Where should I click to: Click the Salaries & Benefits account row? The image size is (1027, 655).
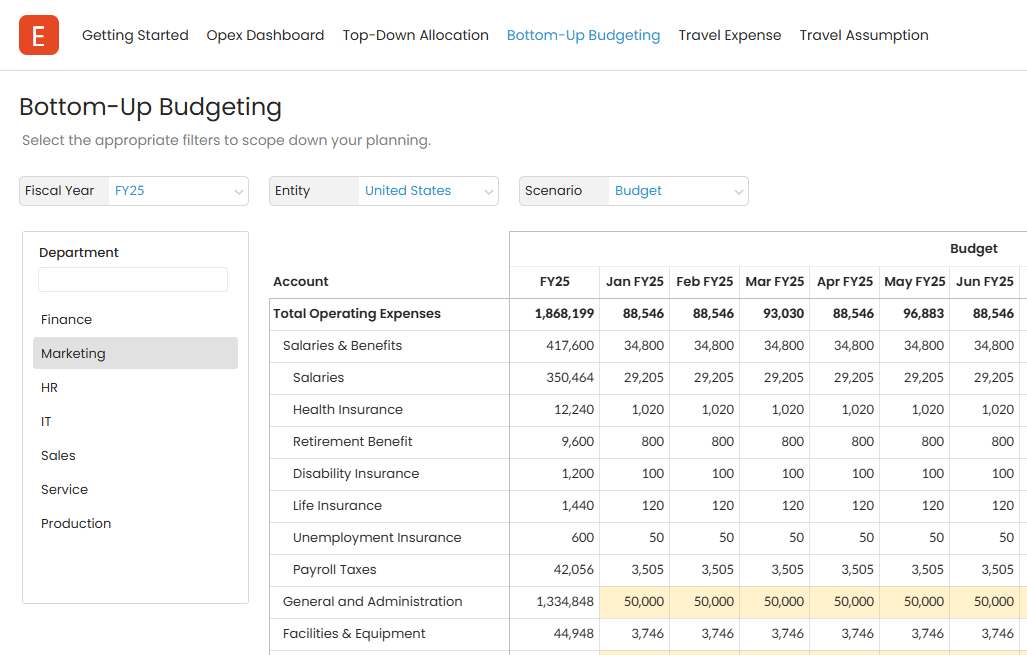click(342, 346)
